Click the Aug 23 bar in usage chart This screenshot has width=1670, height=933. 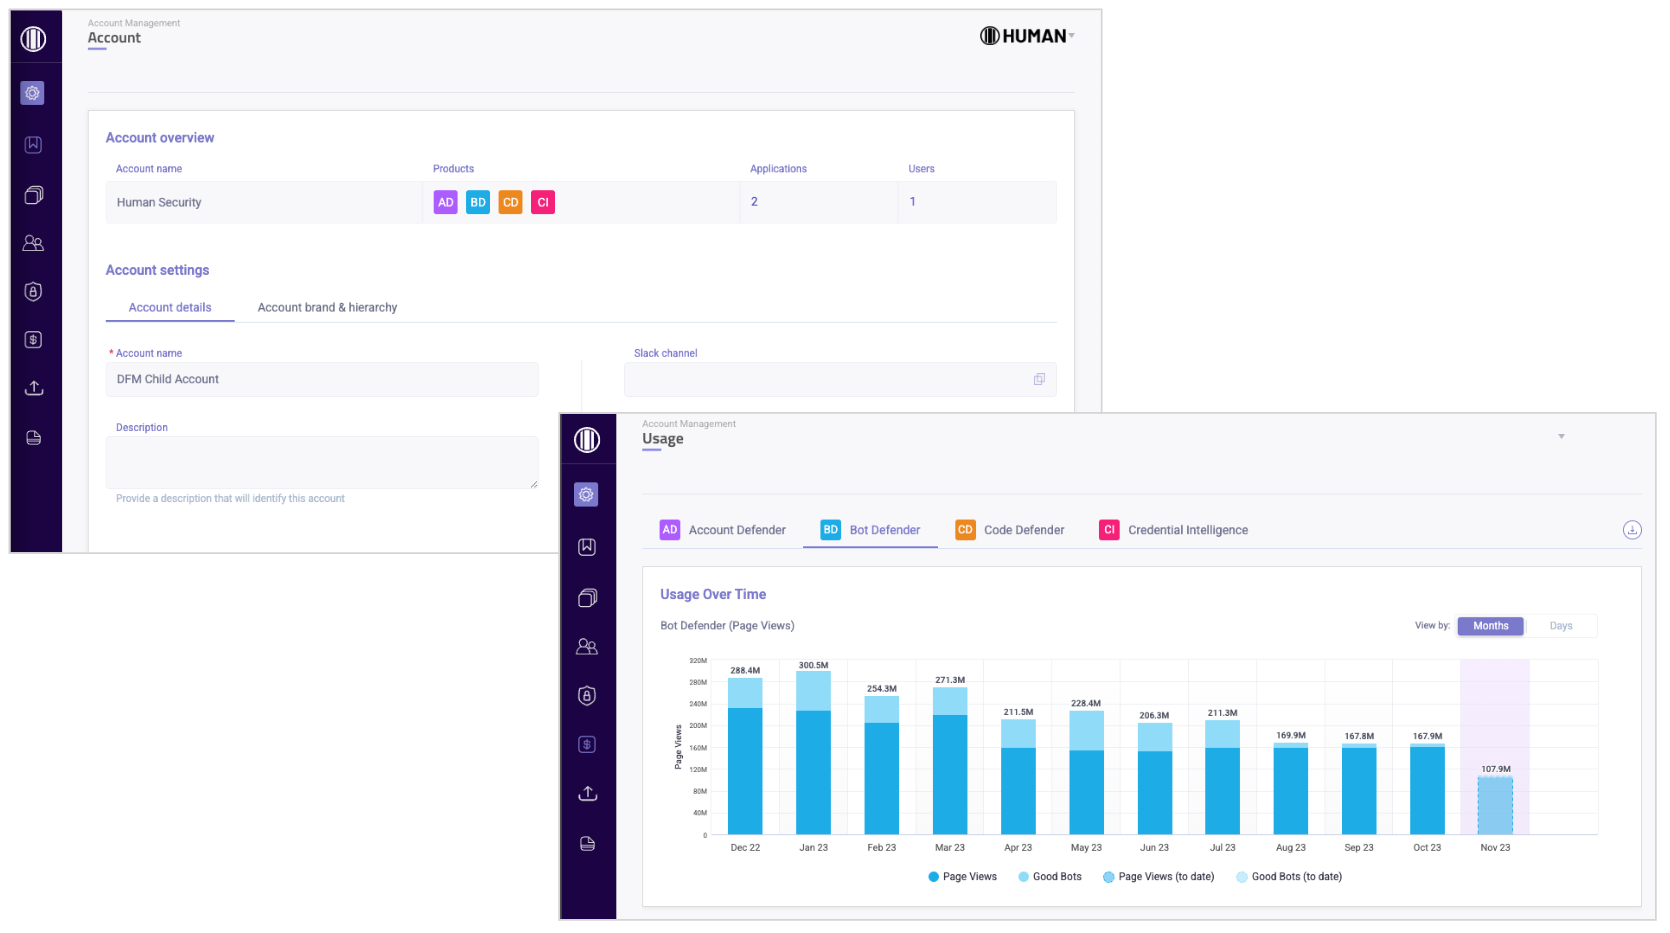[1290, 789]
